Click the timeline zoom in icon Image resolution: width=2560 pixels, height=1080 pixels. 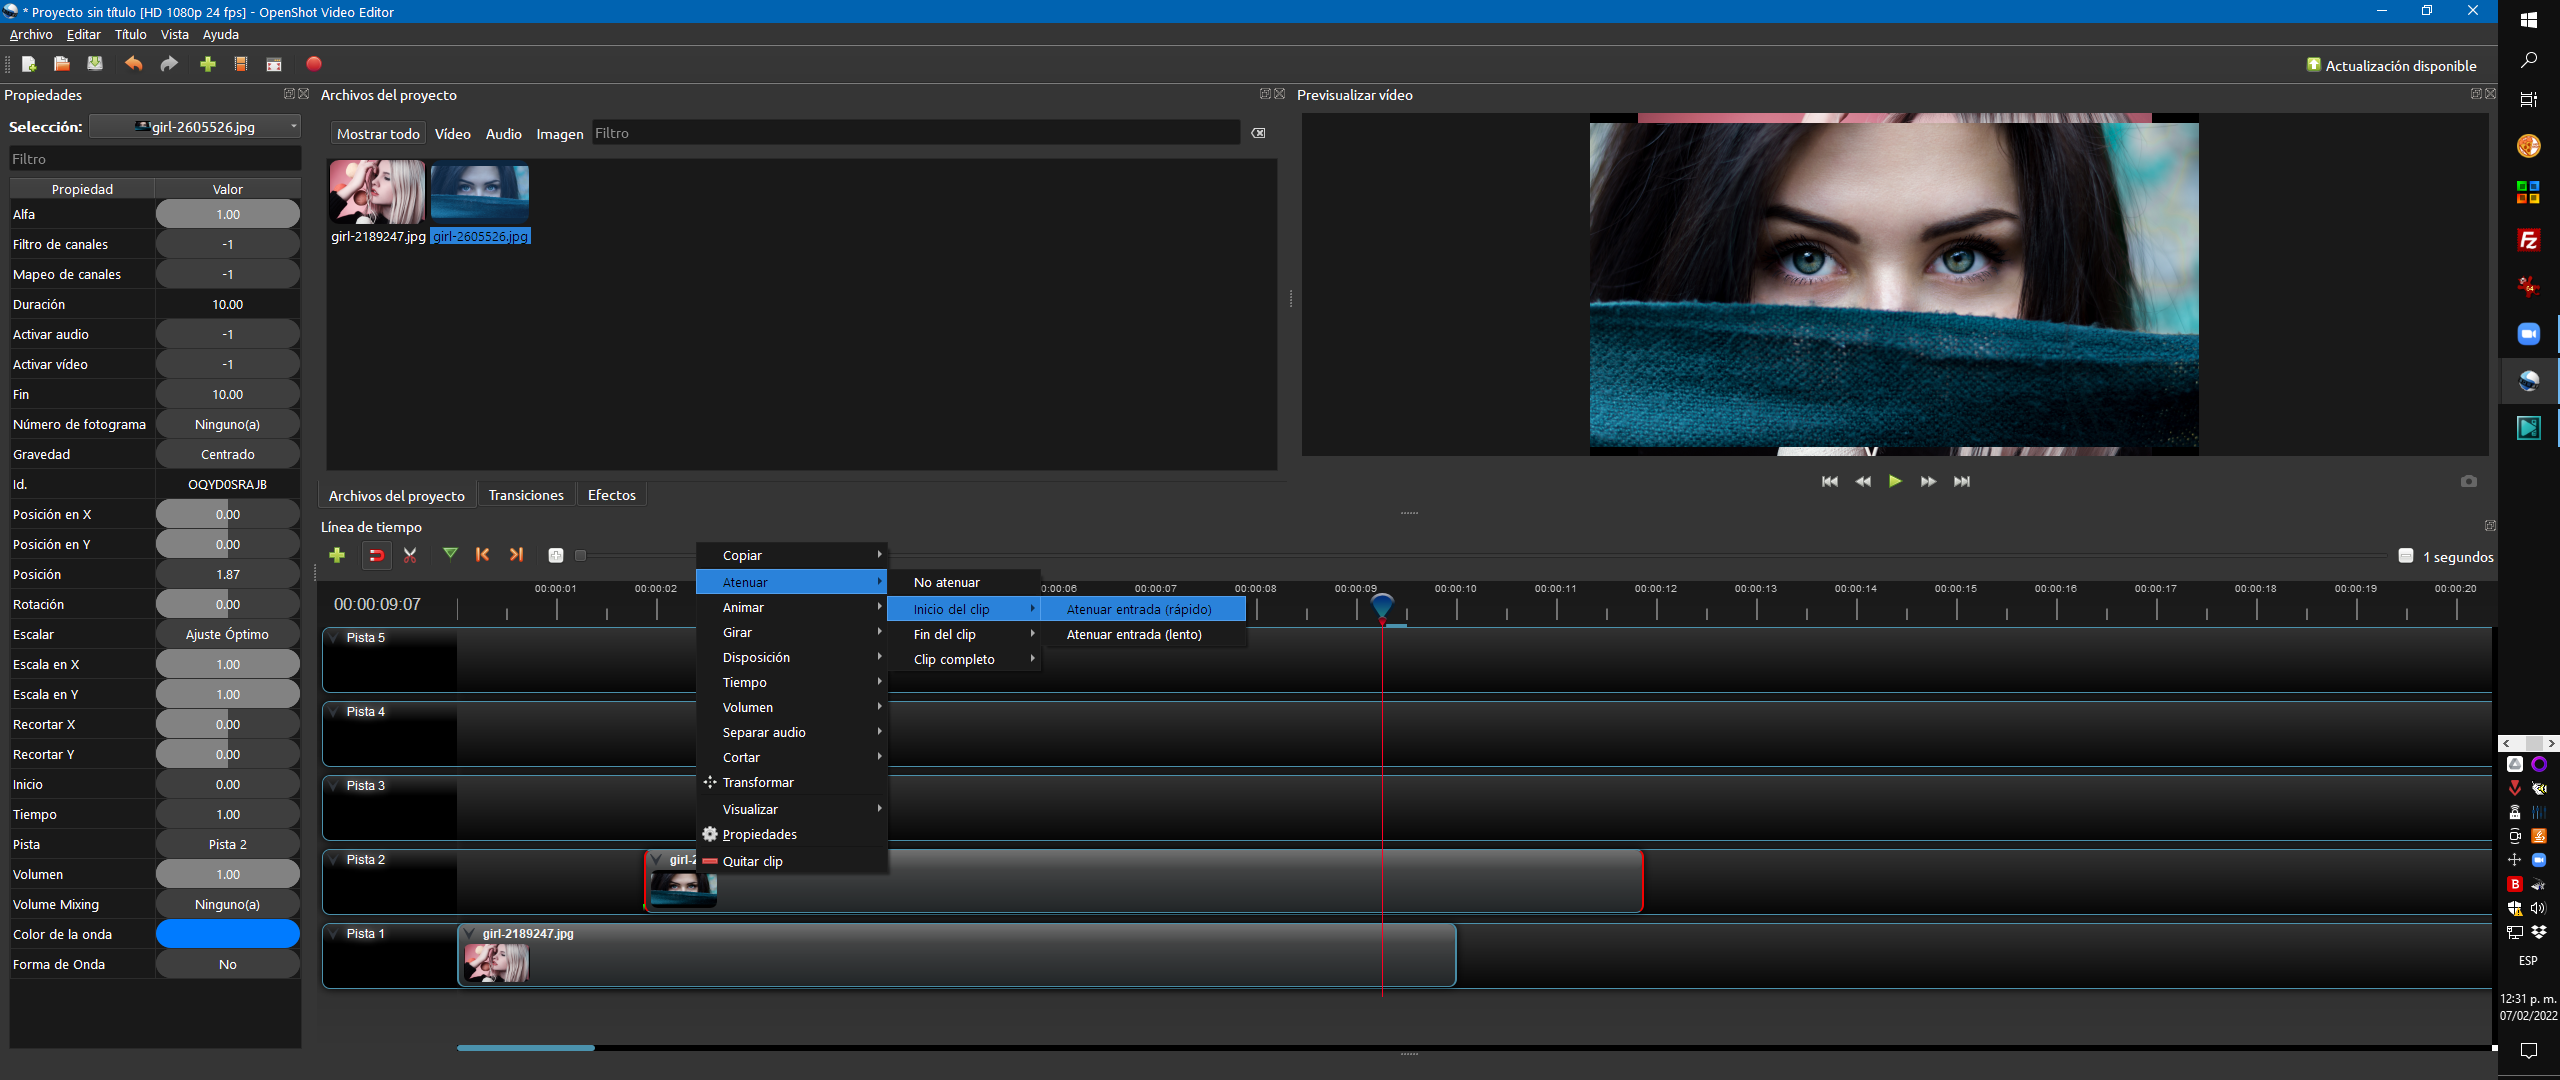pos(556,556)
